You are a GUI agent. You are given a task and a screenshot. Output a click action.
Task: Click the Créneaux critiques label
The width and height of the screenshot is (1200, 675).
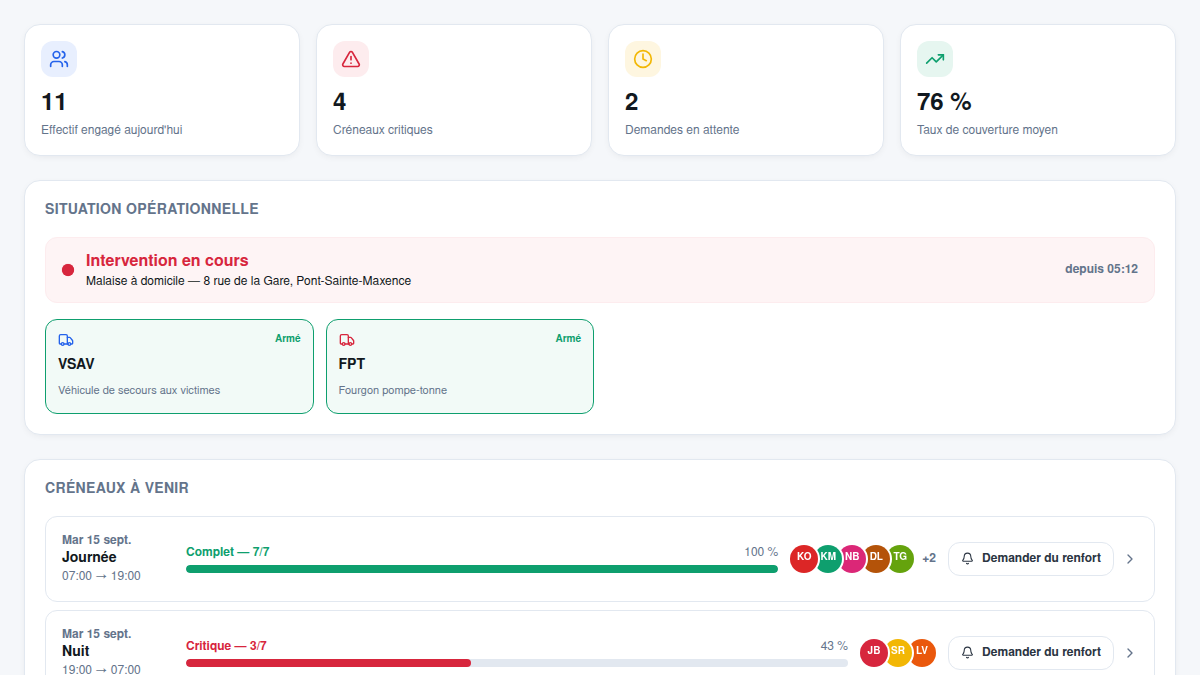click(383, 130)
